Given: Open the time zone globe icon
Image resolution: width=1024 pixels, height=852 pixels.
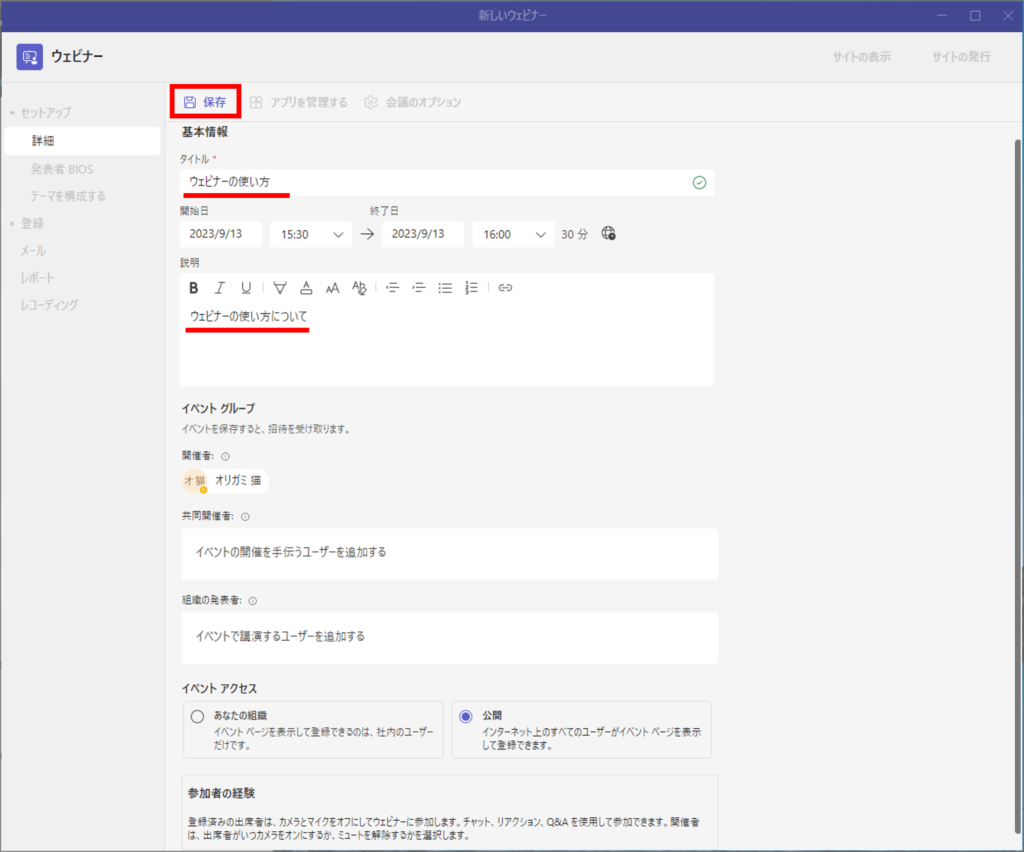Looking at the screenshot, I should pos(608,234).
